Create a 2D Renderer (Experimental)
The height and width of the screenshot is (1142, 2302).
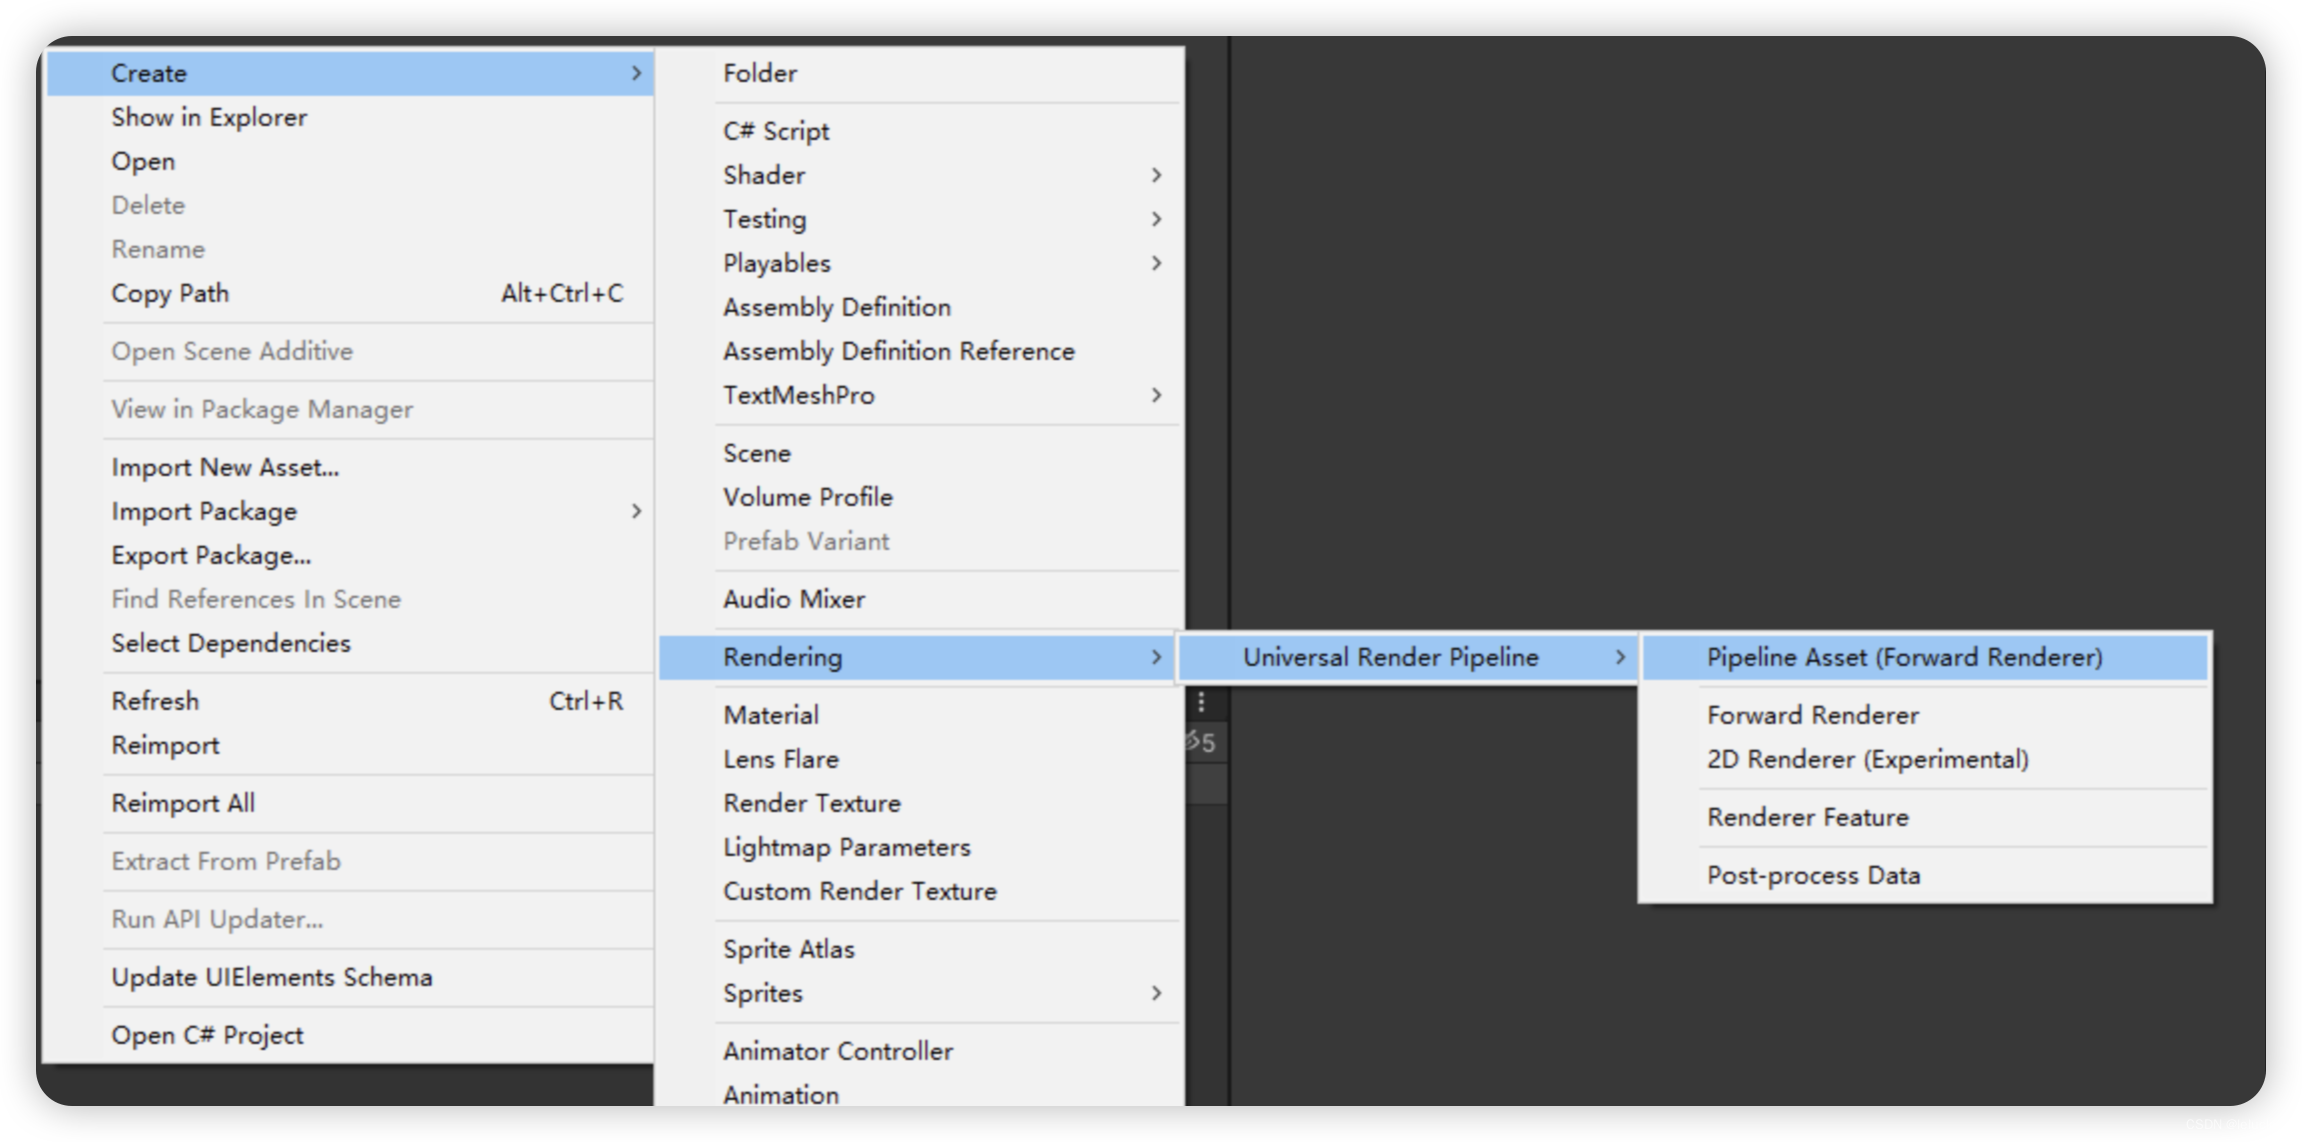click(x=1866, y=759)
